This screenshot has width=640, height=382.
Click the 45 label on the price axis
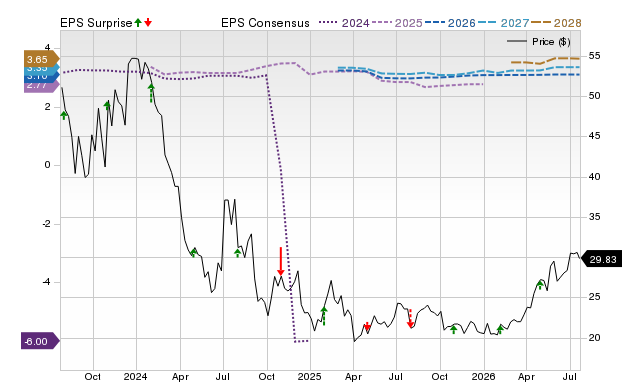(x=594, y=136)
